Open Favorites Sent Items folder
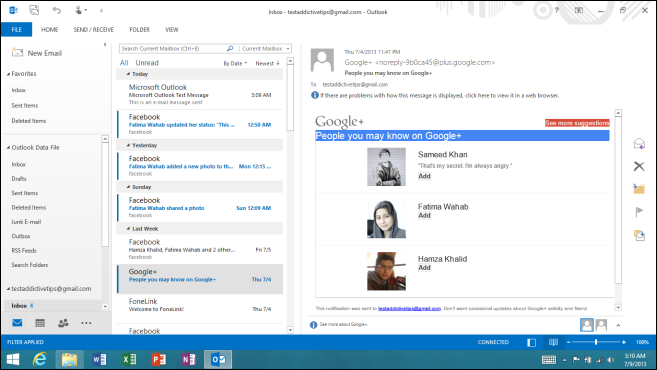 25,106
